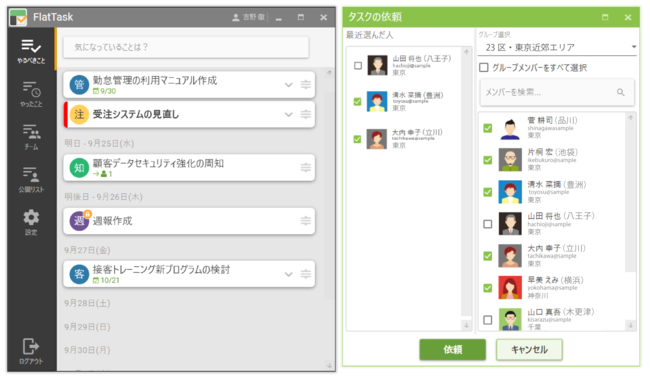Uncheck 大内 幸子 in recently selected list

click(x=357, y=139)
